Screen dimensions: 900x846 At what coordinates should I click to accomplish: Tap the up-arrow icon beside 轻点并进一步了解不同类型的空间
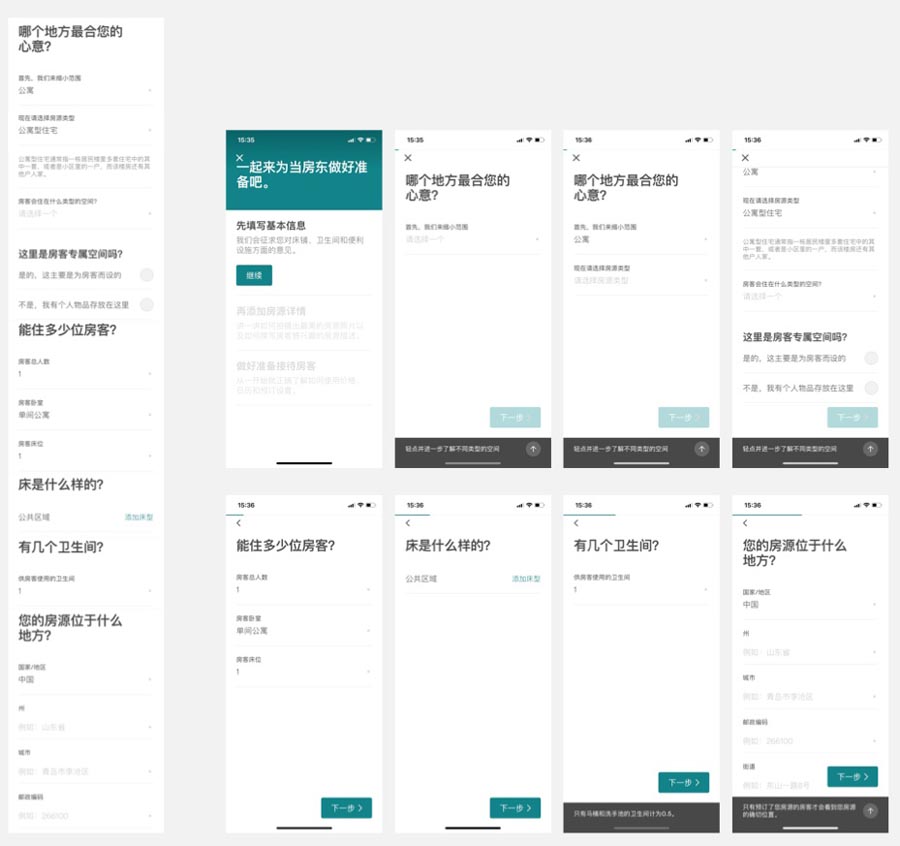(x=702, y=450)
